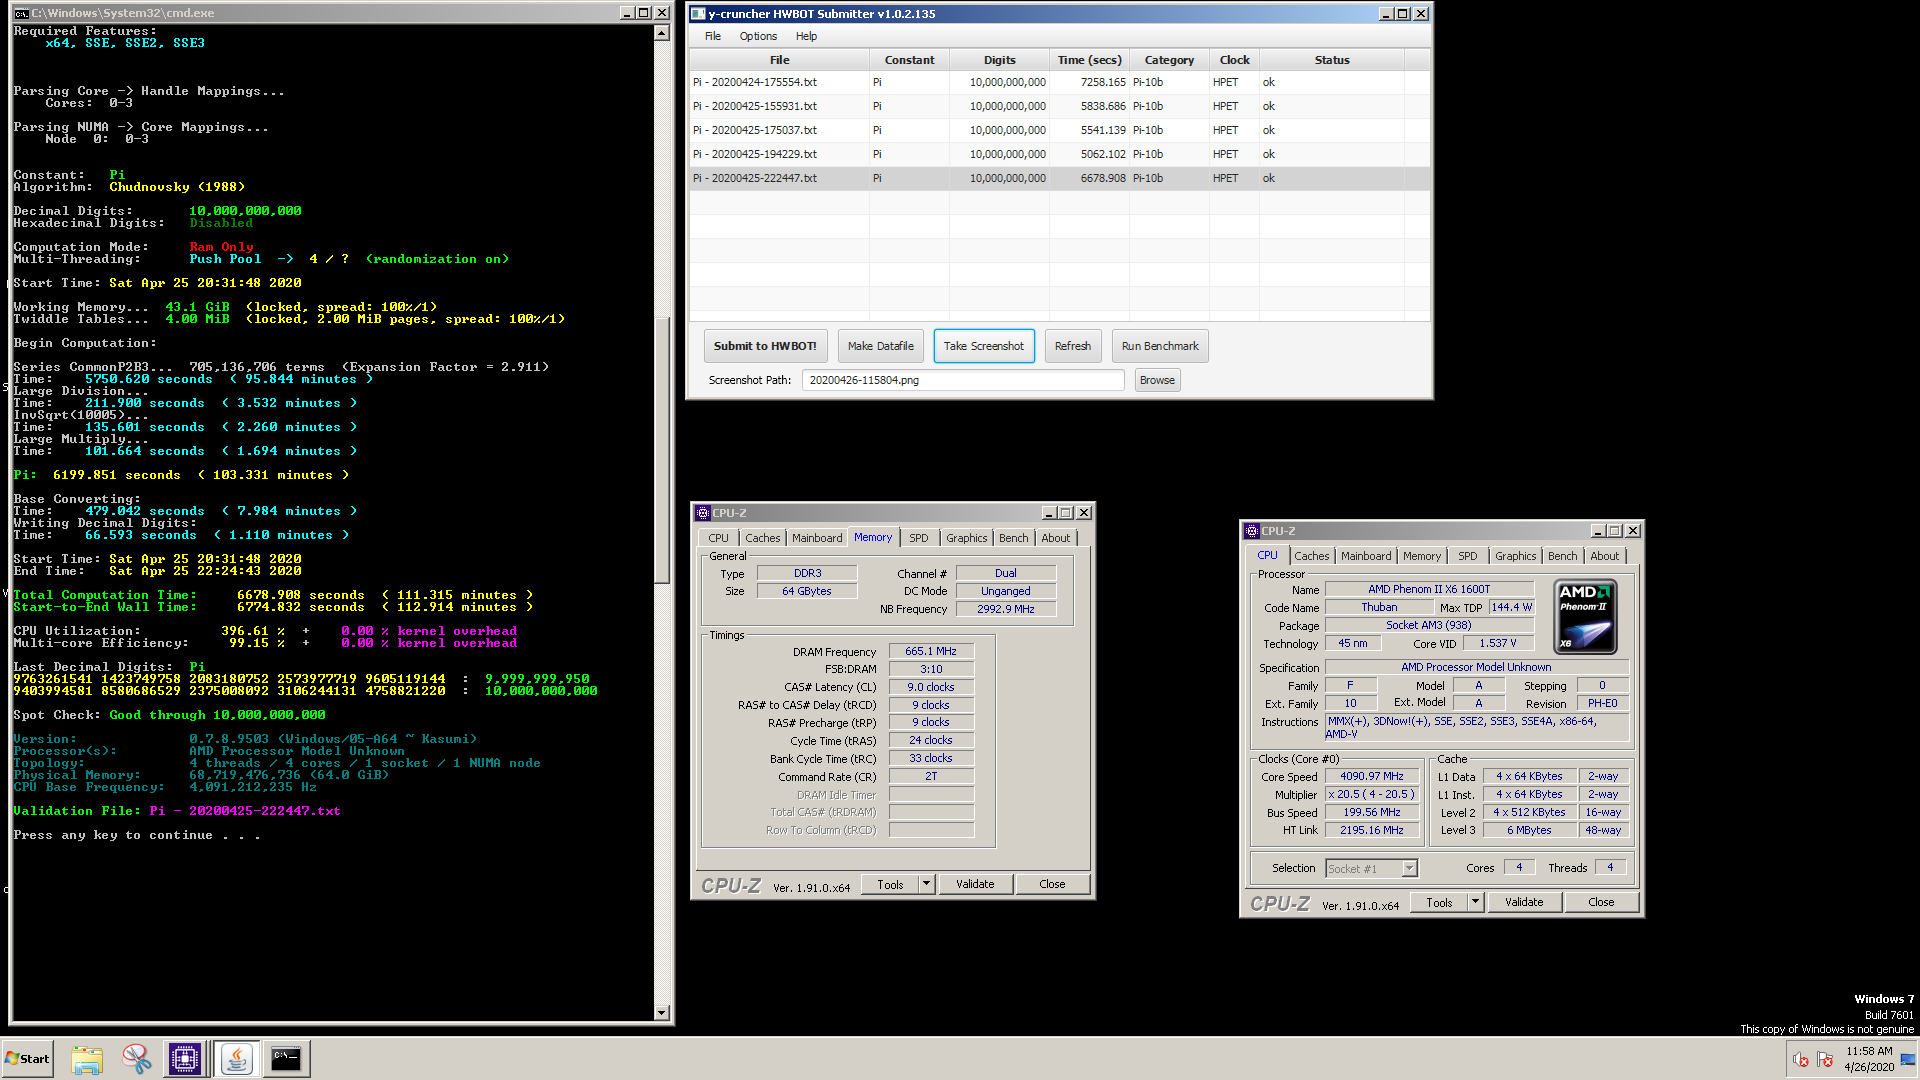This screenshot has width=1920, height=1080.
Task: Open Bench tab in Processor CPU-Z window
Action: click(x=1562, y=556)
